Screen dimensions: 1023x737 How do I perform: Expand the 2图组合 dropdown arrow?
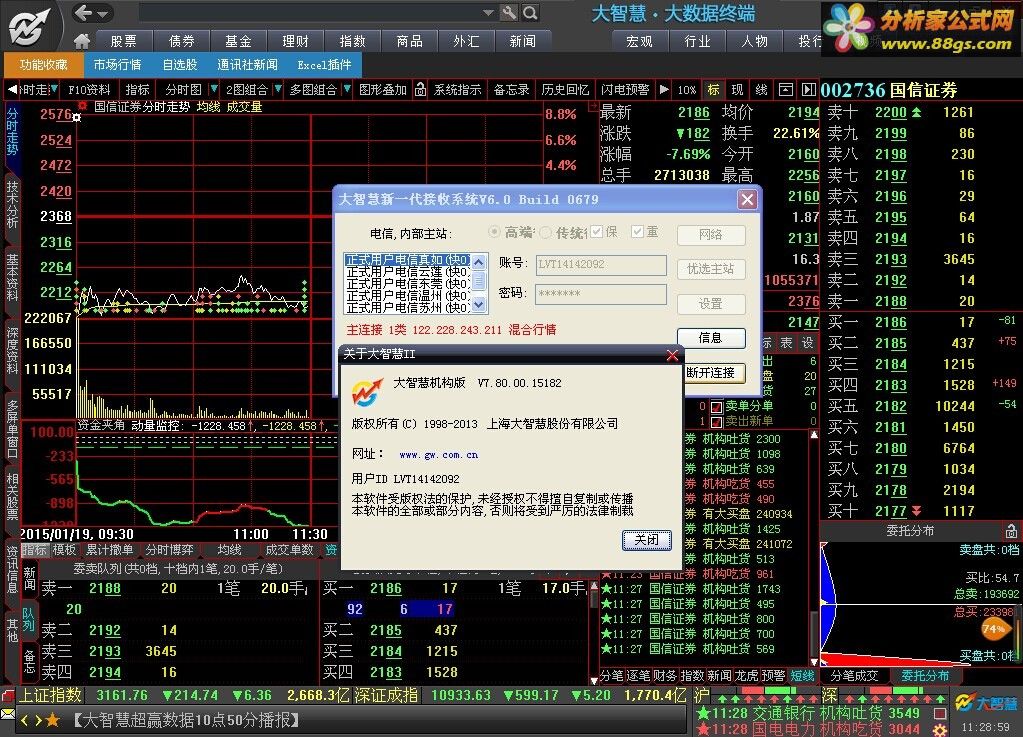pos(278,89)
